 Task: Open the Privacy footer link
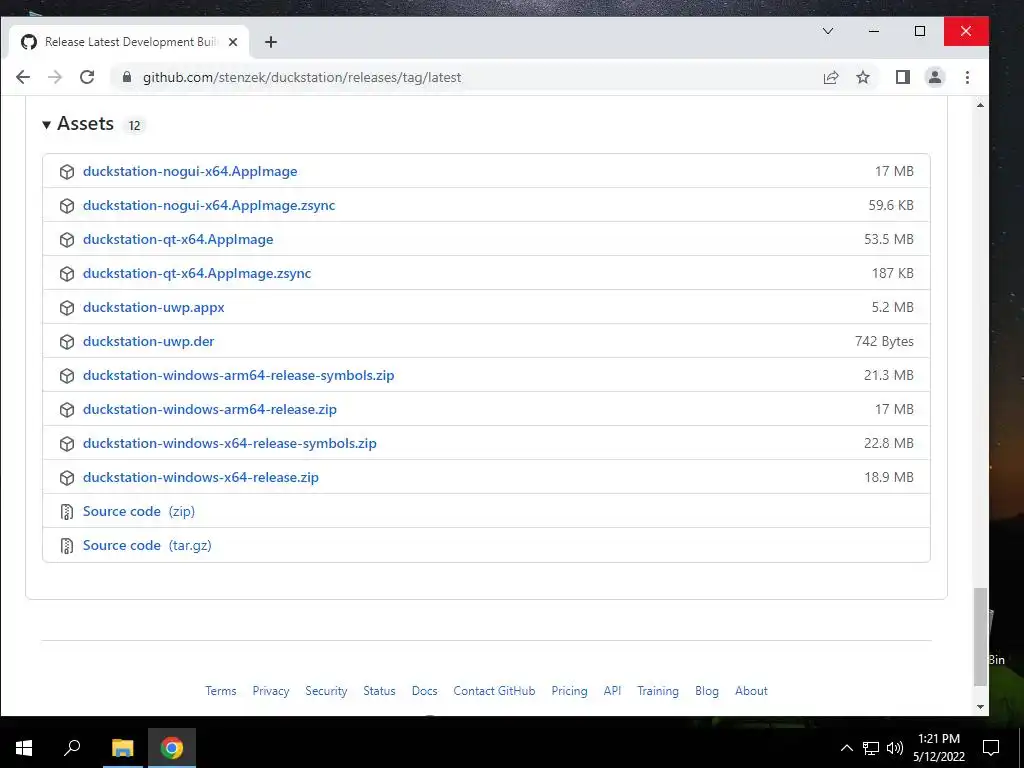(x=270, y=691)
